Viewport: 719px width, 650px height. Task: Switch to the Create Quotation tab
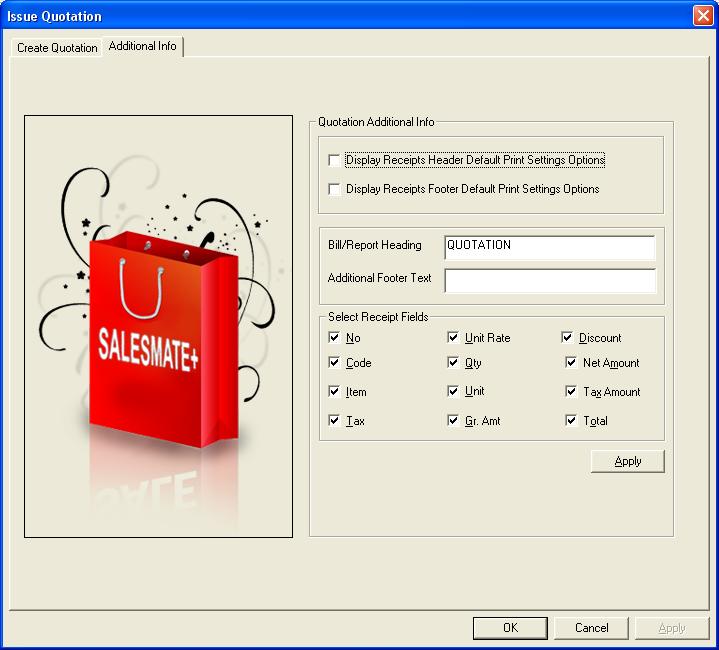click(57, 48)
